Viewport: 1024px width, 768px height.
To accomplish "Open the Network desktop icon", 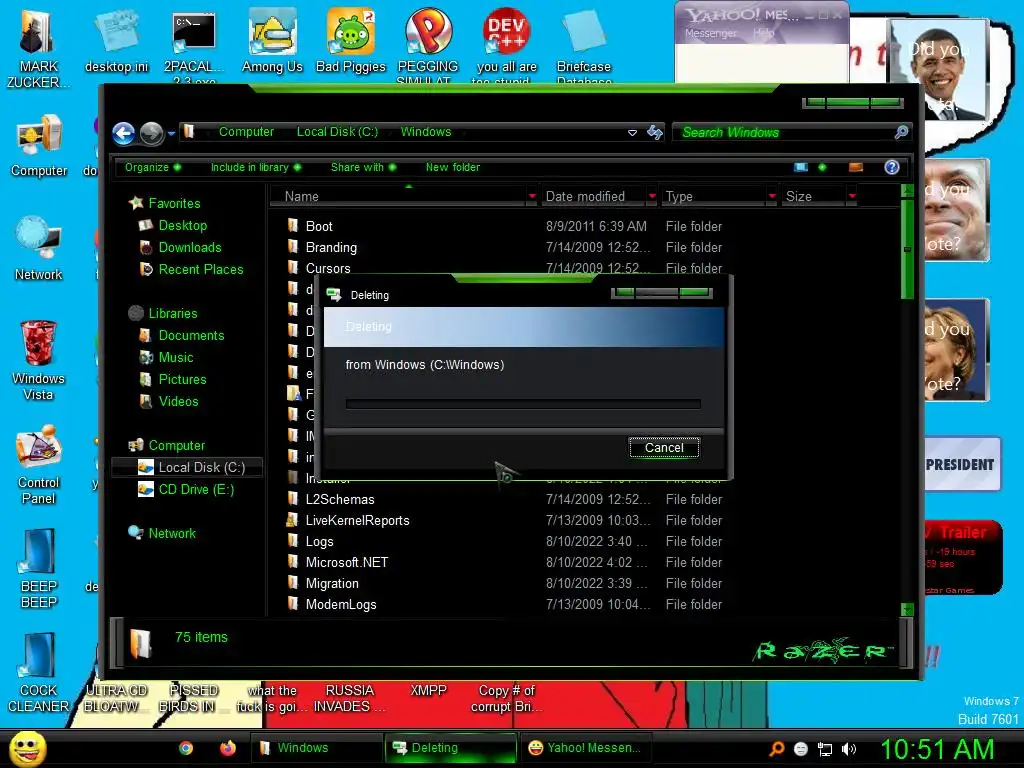I will coord(39,249).
